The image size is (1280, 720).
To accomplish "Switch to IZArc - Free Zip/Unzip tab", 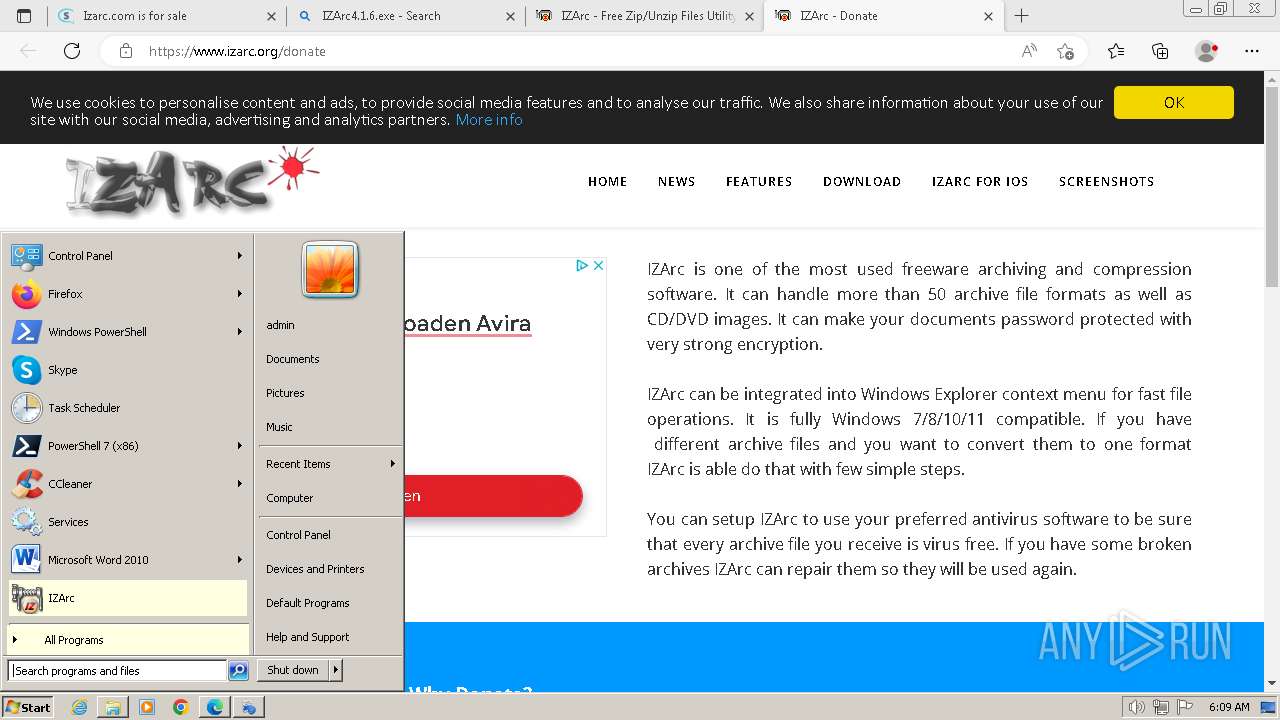I will (643, 16).
